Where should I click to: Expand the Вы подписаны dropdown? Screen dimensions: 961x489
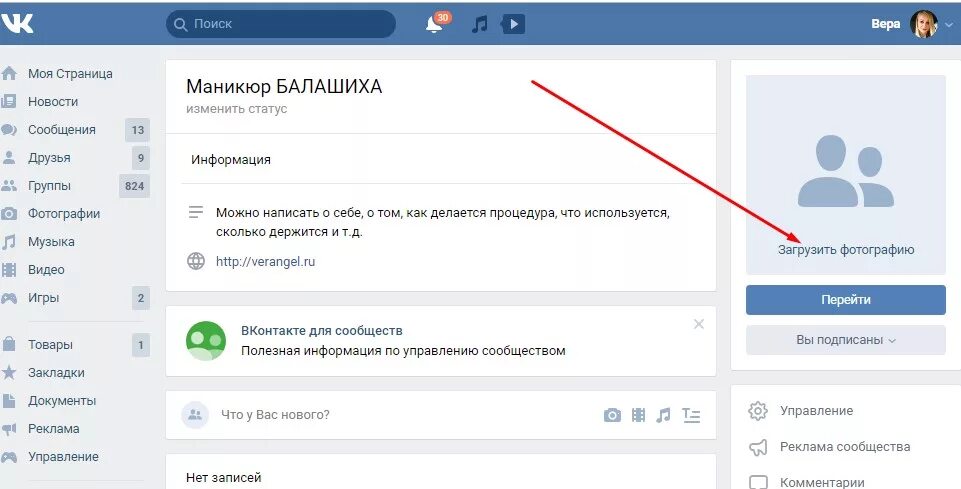[846, 339]
